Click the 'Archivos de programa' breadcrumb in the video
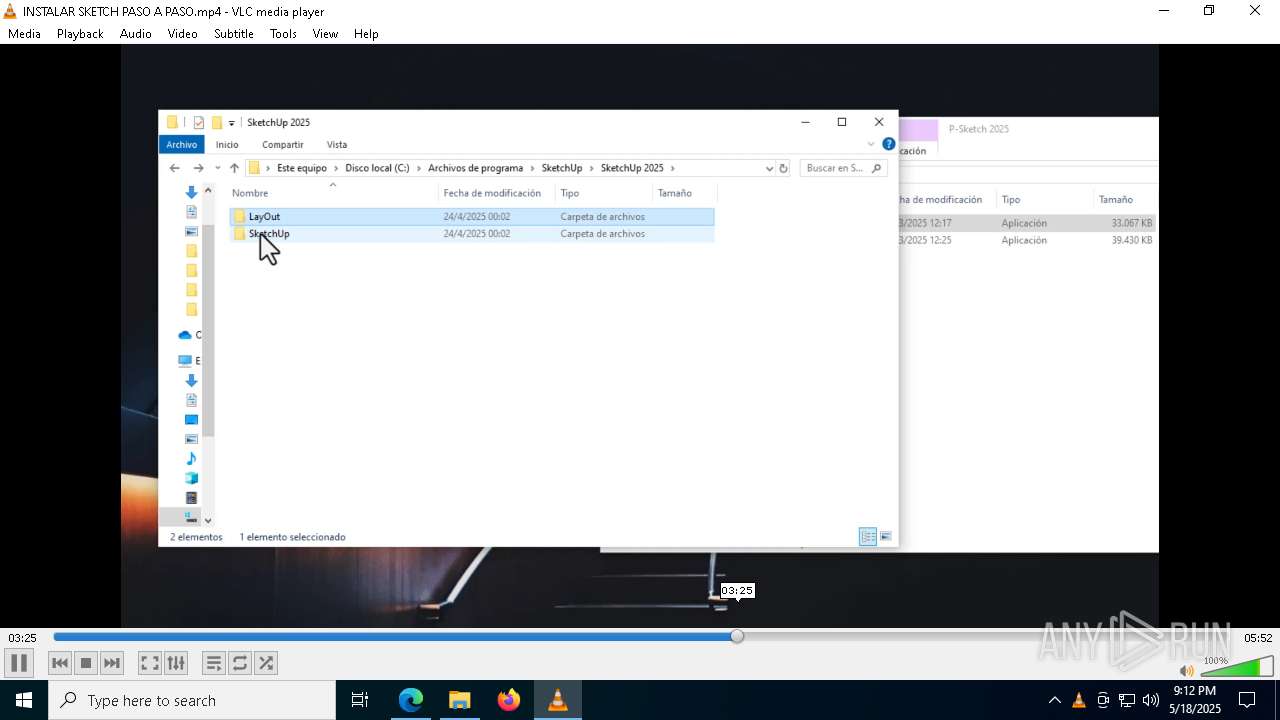This screenshot has width=1280, height=720. click(476, 168)
